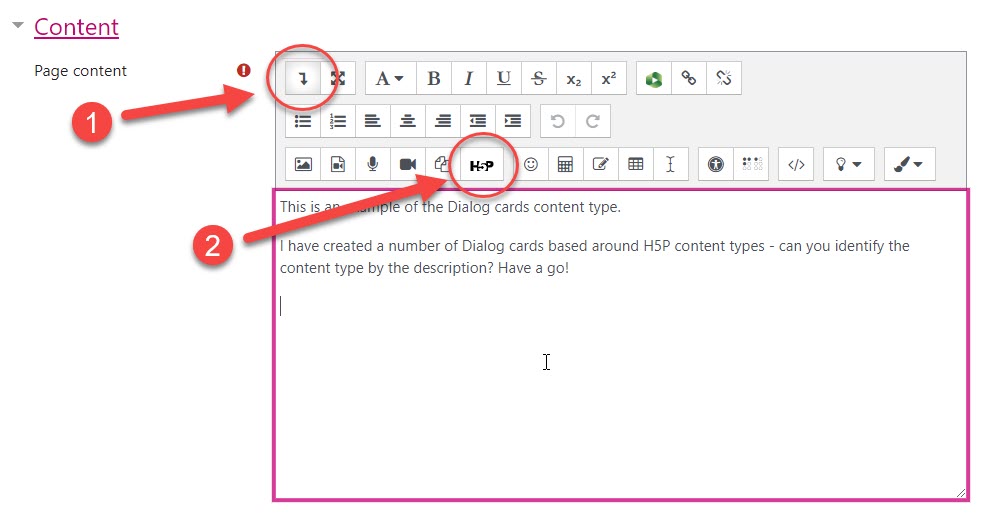Open the lightbulb dropdown menu

[x=848, y=164]
